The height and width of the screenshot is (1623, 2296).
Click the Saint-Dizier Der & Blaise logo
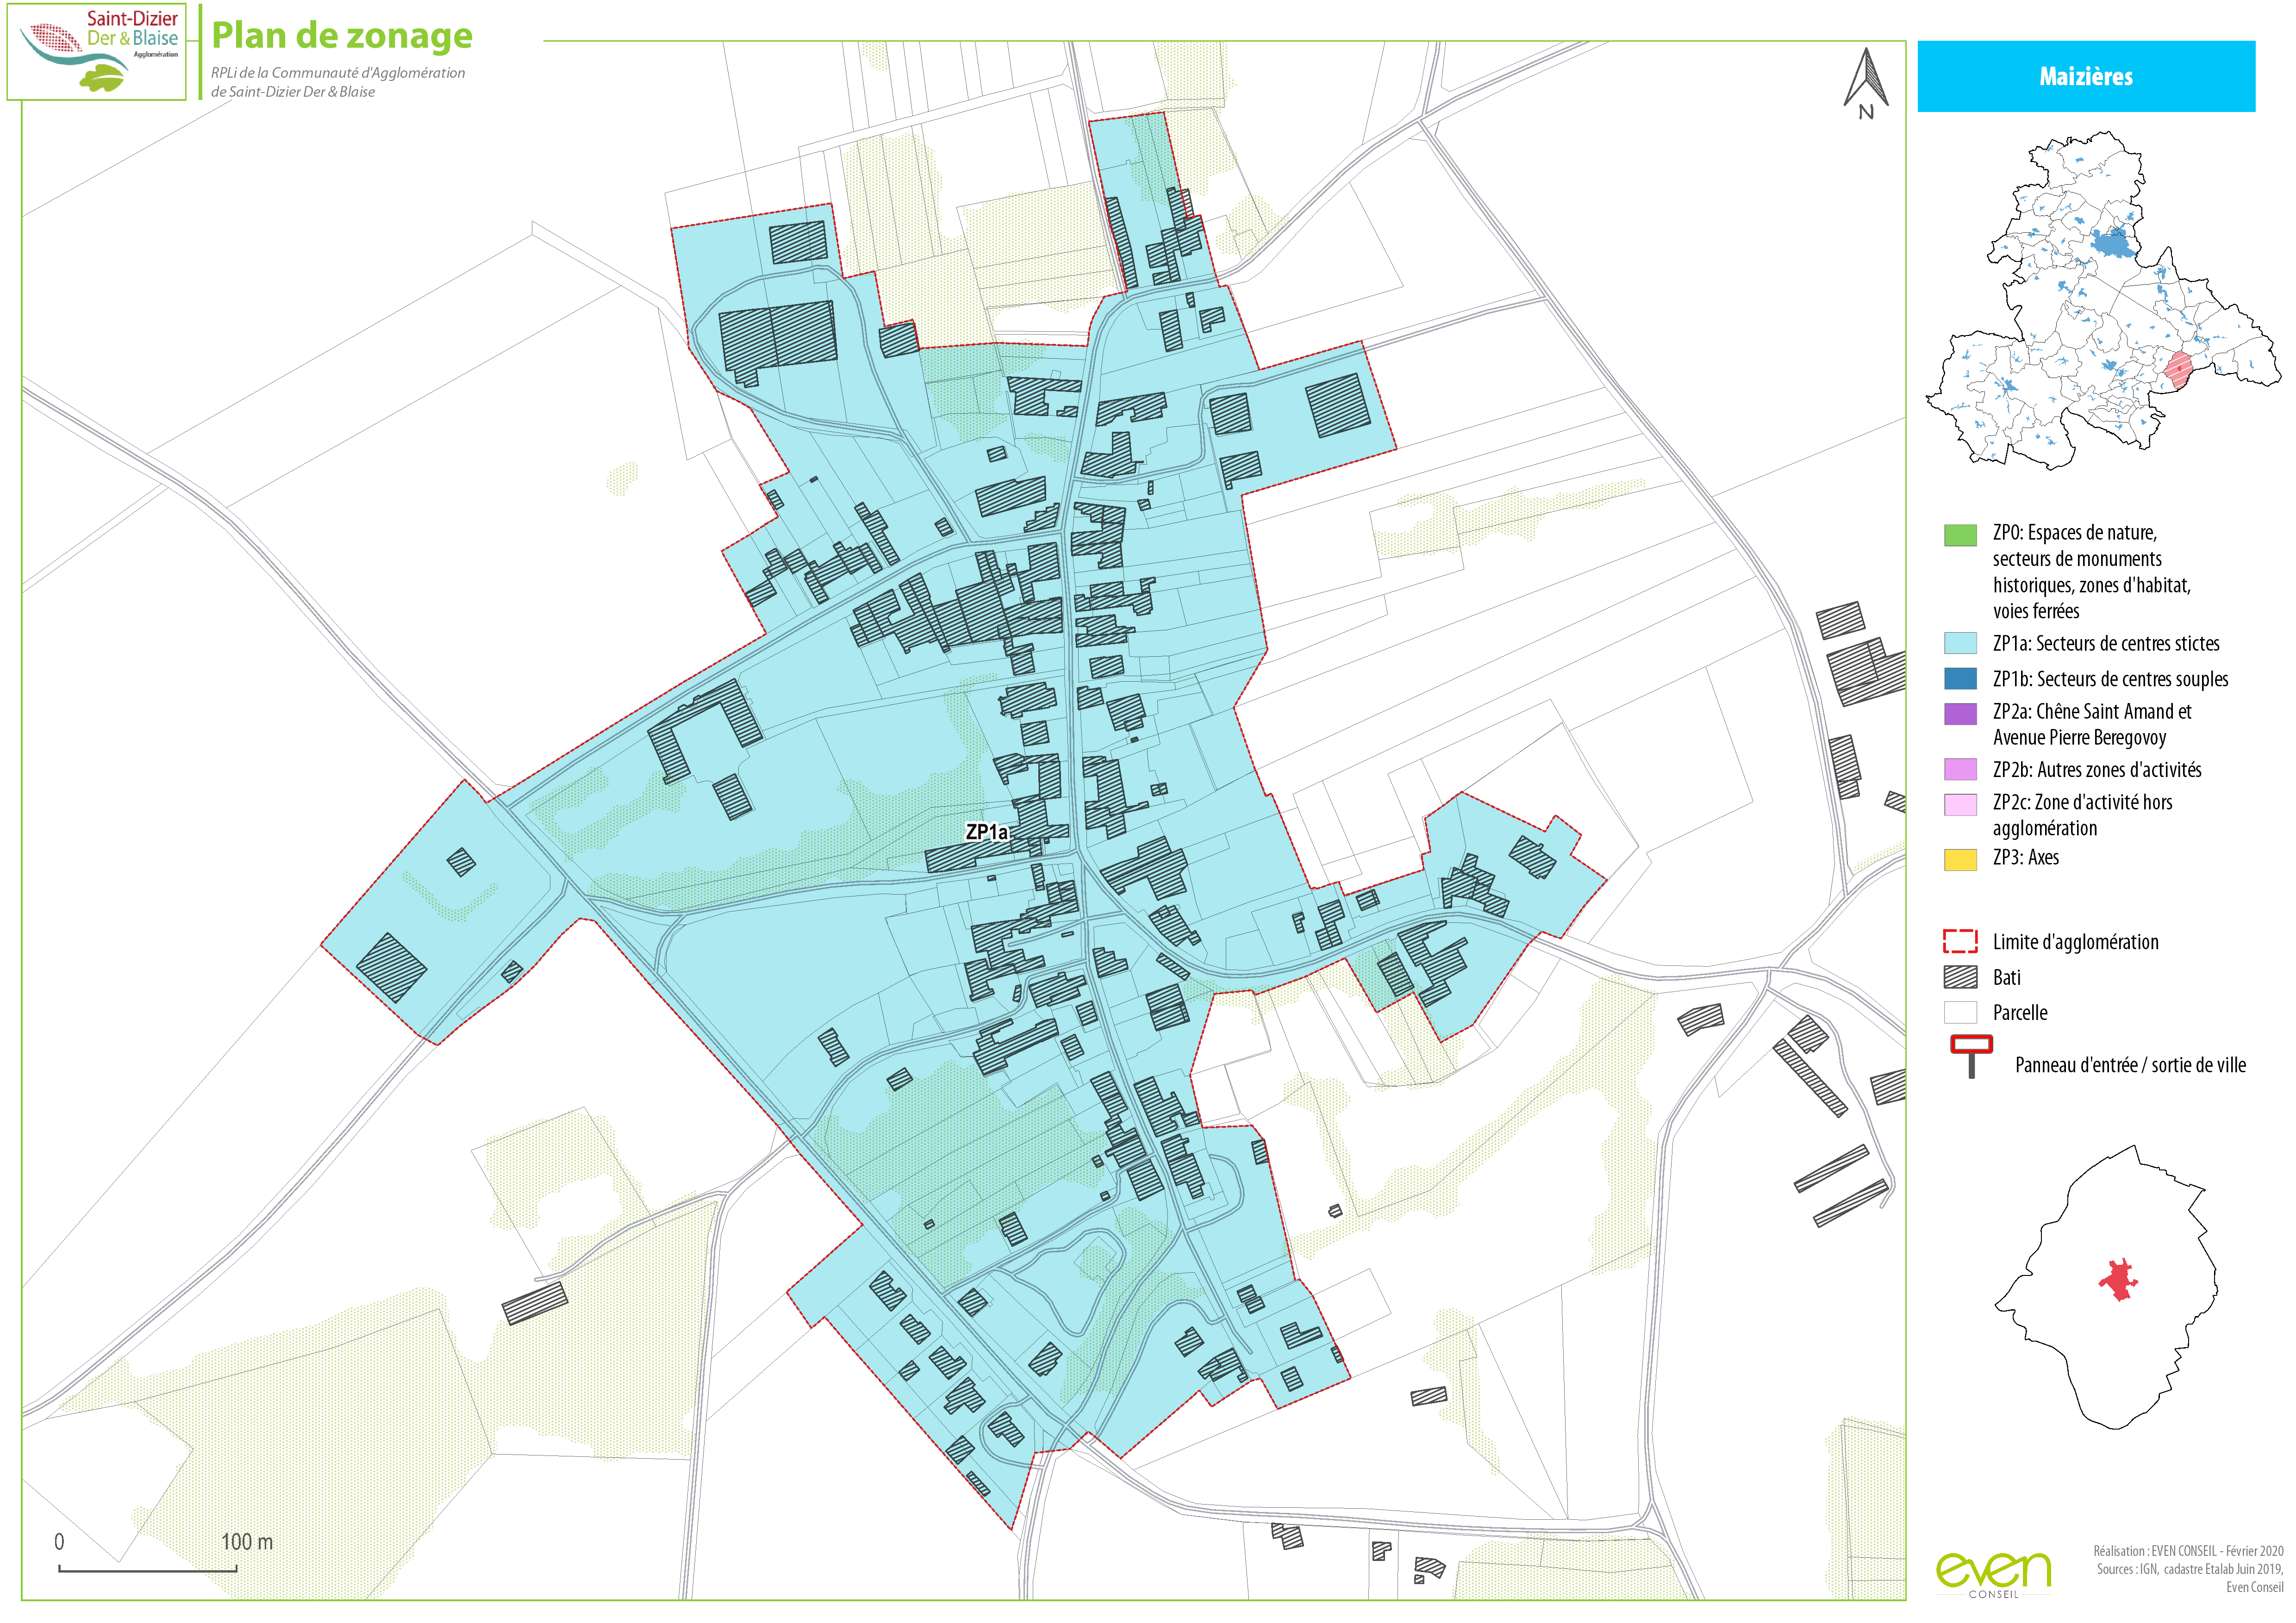[97, 52]
